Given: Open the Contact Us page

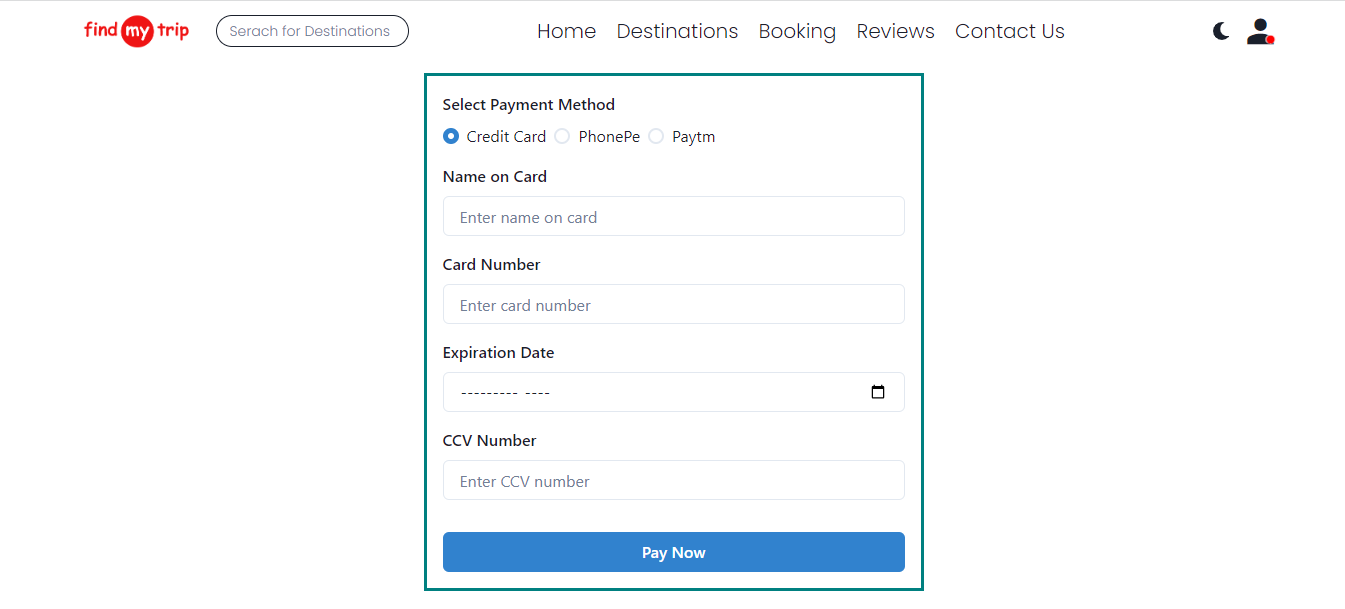Looking at the screenshot, I should tap(1009, 31).
